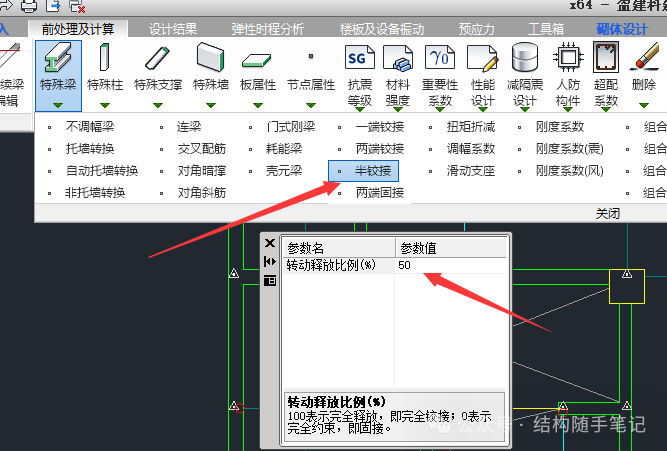The width and height of the screenshot is (667, 451).
Task: Open the 人防构件 chip icon
Action: coord(568,57)
